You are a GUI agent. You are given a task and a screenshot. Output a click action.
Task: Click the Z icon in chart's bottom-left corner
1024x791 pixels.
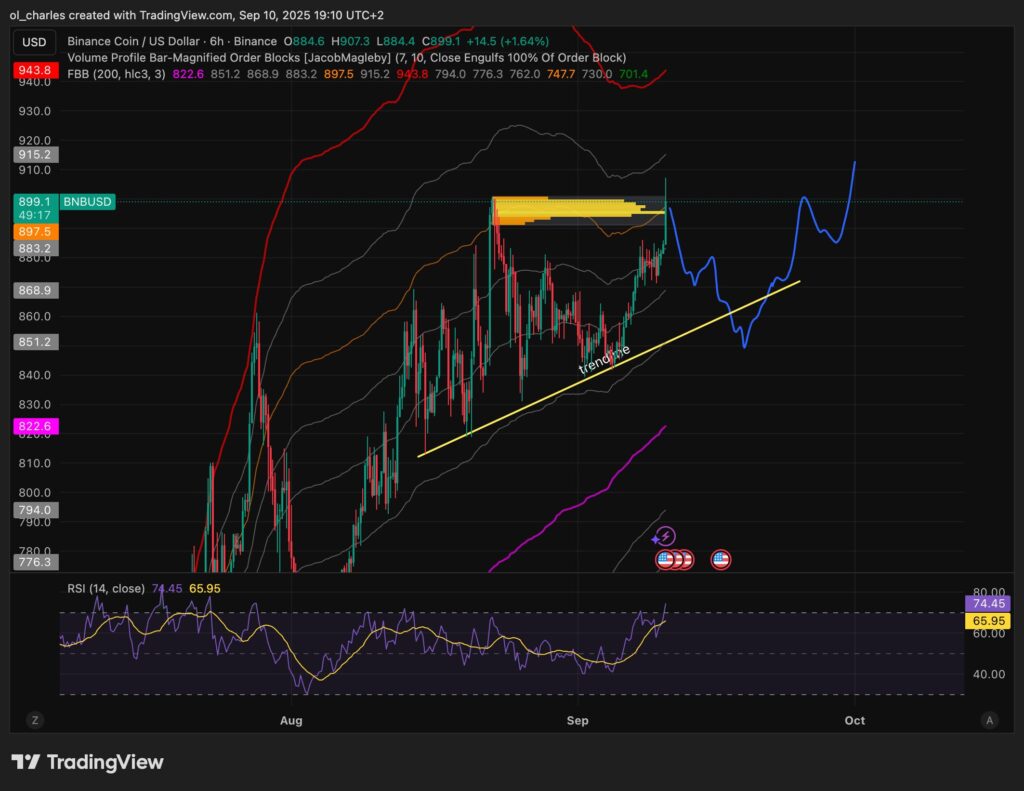(34, 719)
